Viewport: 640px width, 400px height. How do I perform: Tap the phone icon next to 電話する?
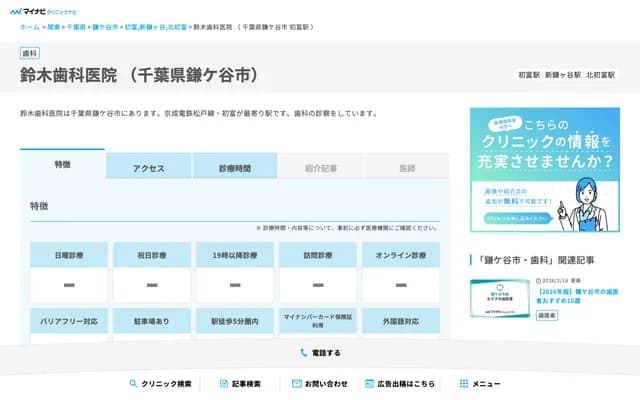[x=303, y=353]
